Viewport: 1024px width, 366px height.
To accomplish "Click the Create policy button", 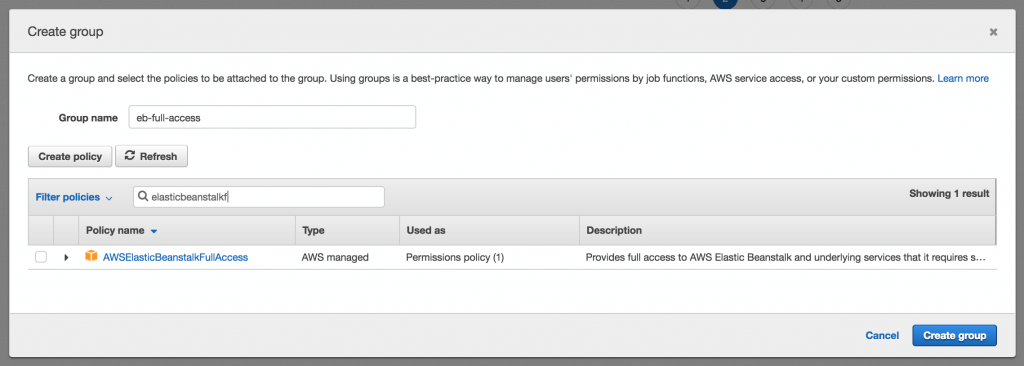I will (70, 156).
